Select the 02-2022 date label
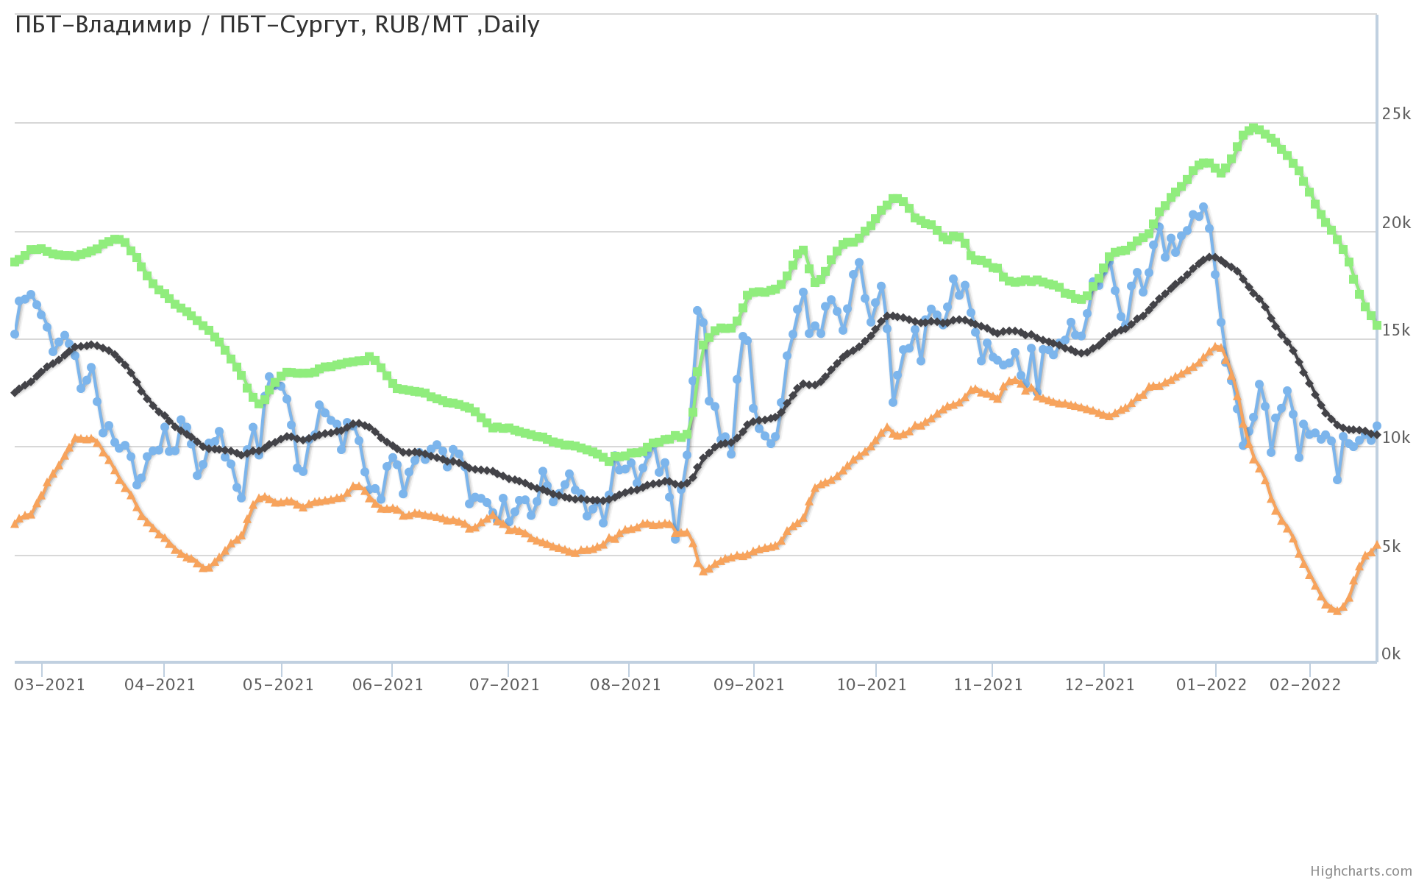Screen dimensions: 1427x883 pyautogui.click(x=1305, y=684)
